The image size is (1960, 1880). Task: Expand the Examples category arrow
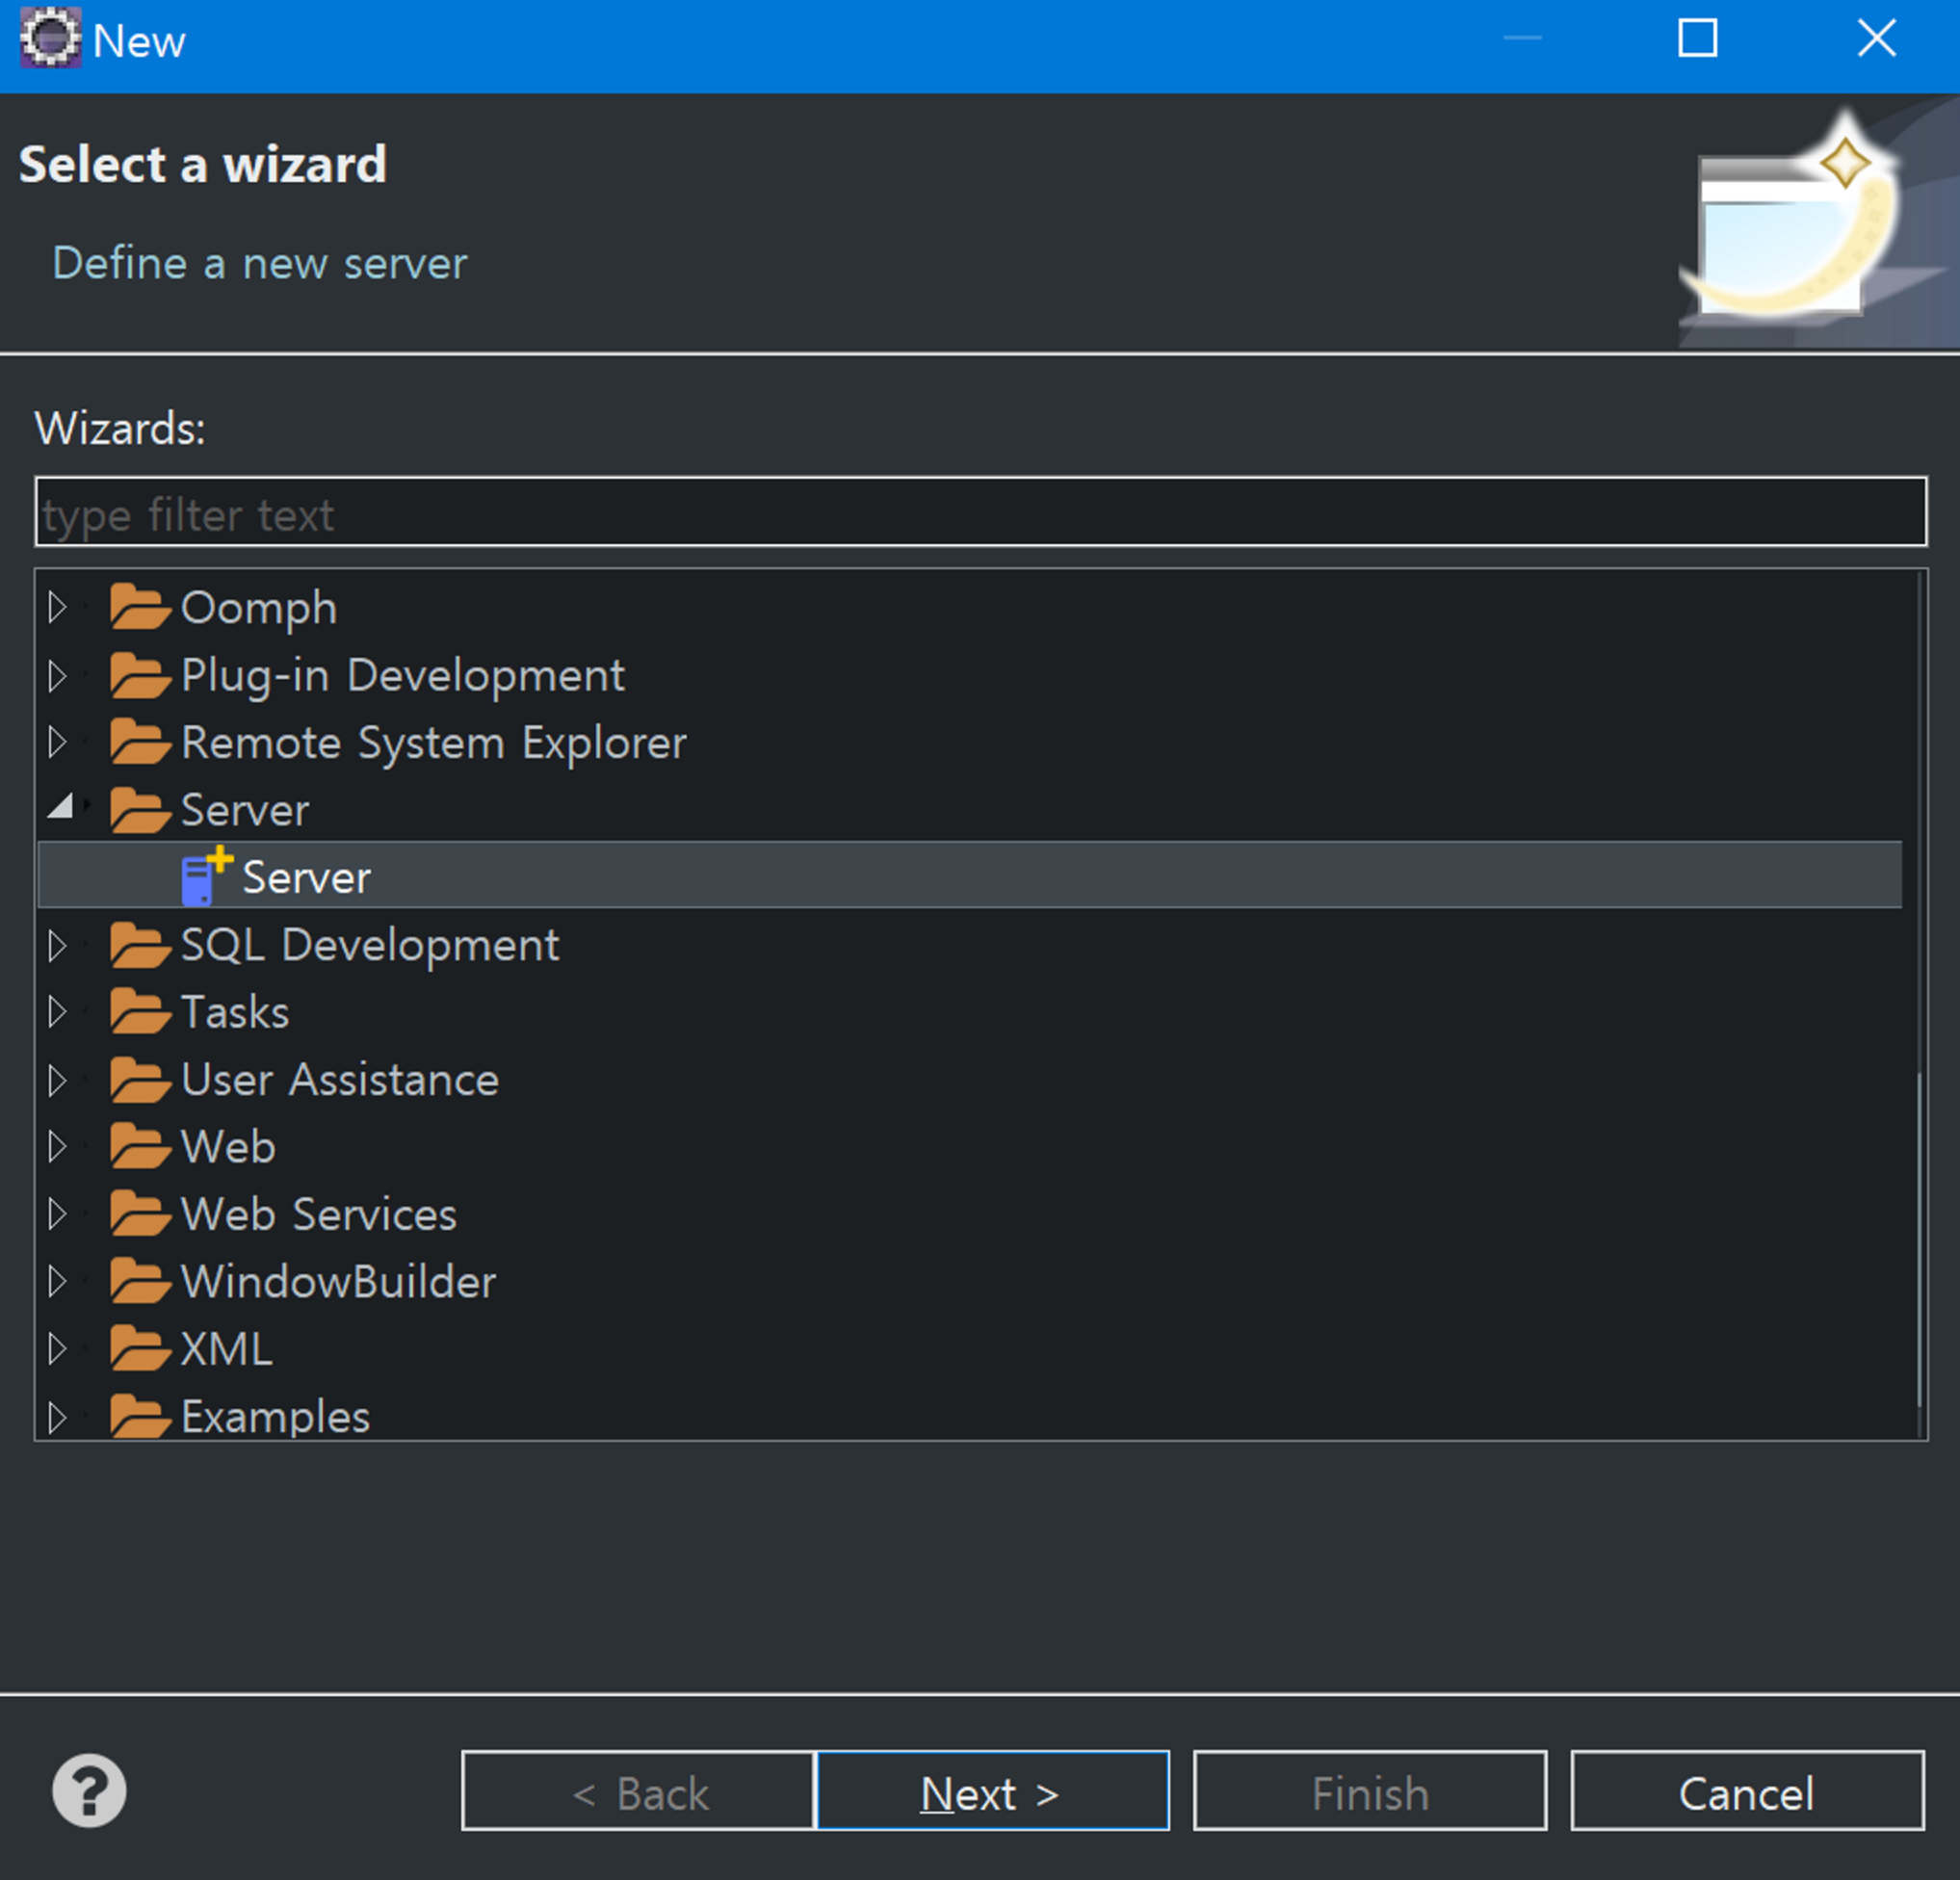point(57,1416)
